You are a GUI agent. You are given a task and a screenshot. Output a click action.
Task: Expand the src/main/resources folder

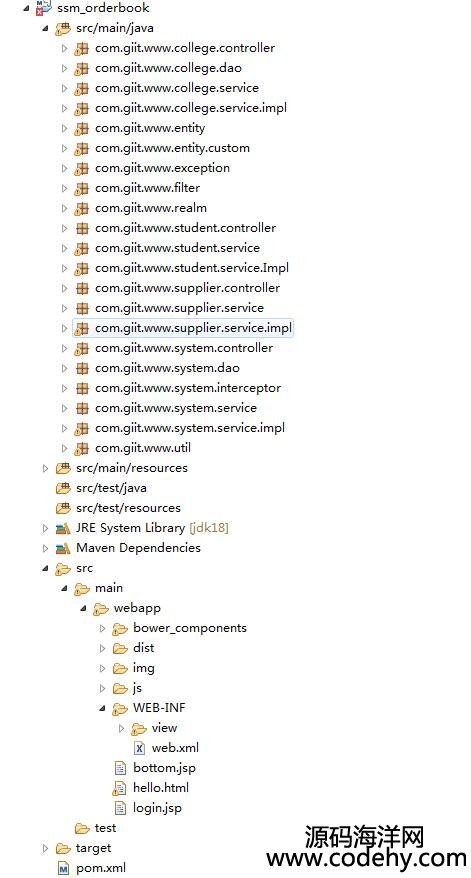point(45,468)
